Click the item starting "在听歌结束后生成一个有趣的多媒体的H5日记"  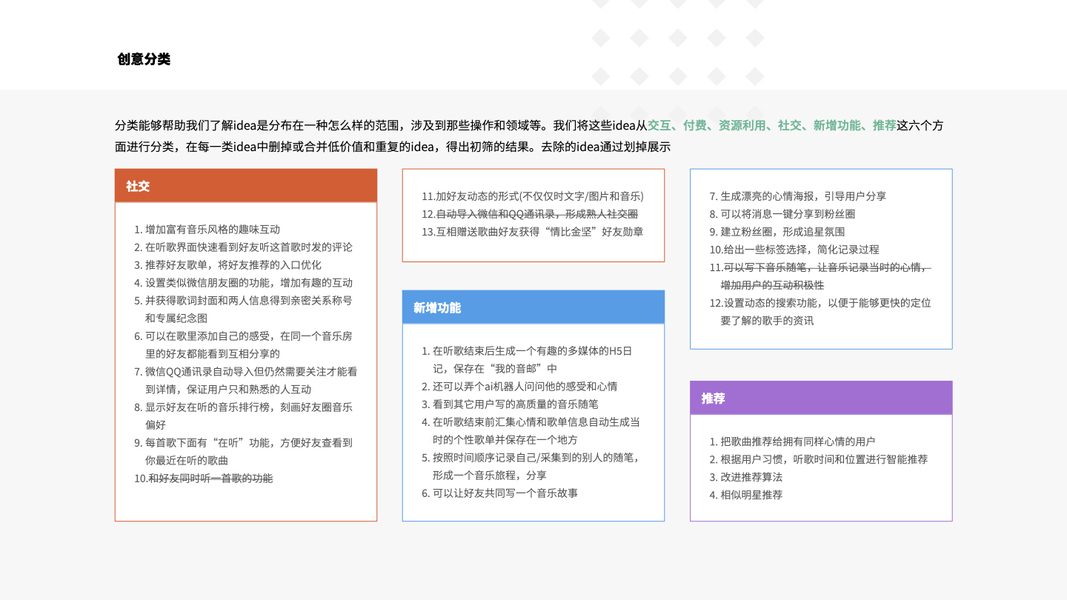(x=527, y=359)
